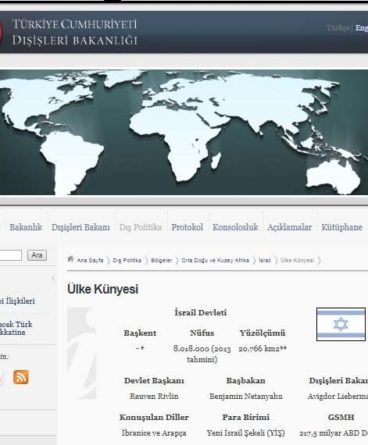Open the Konsolosluk menu item
The image size is (368, 445).
click(235, 227)
